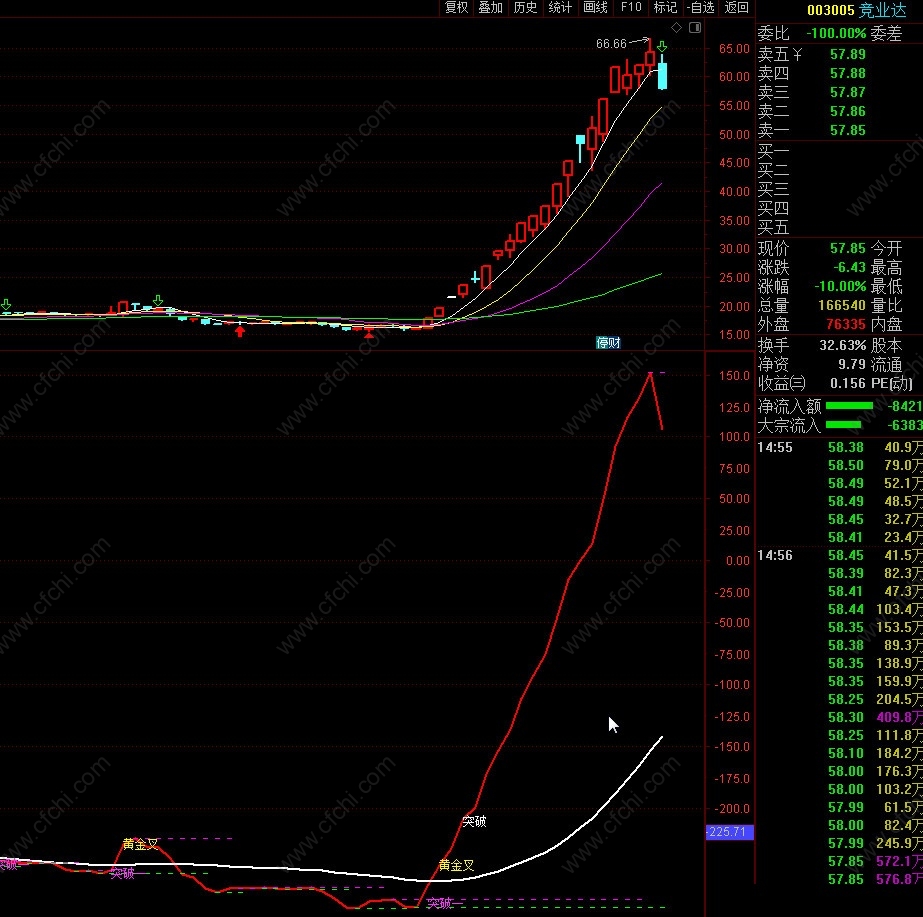Click the 总量 value 166540
The image size is (923, 917).
point(842,305)
